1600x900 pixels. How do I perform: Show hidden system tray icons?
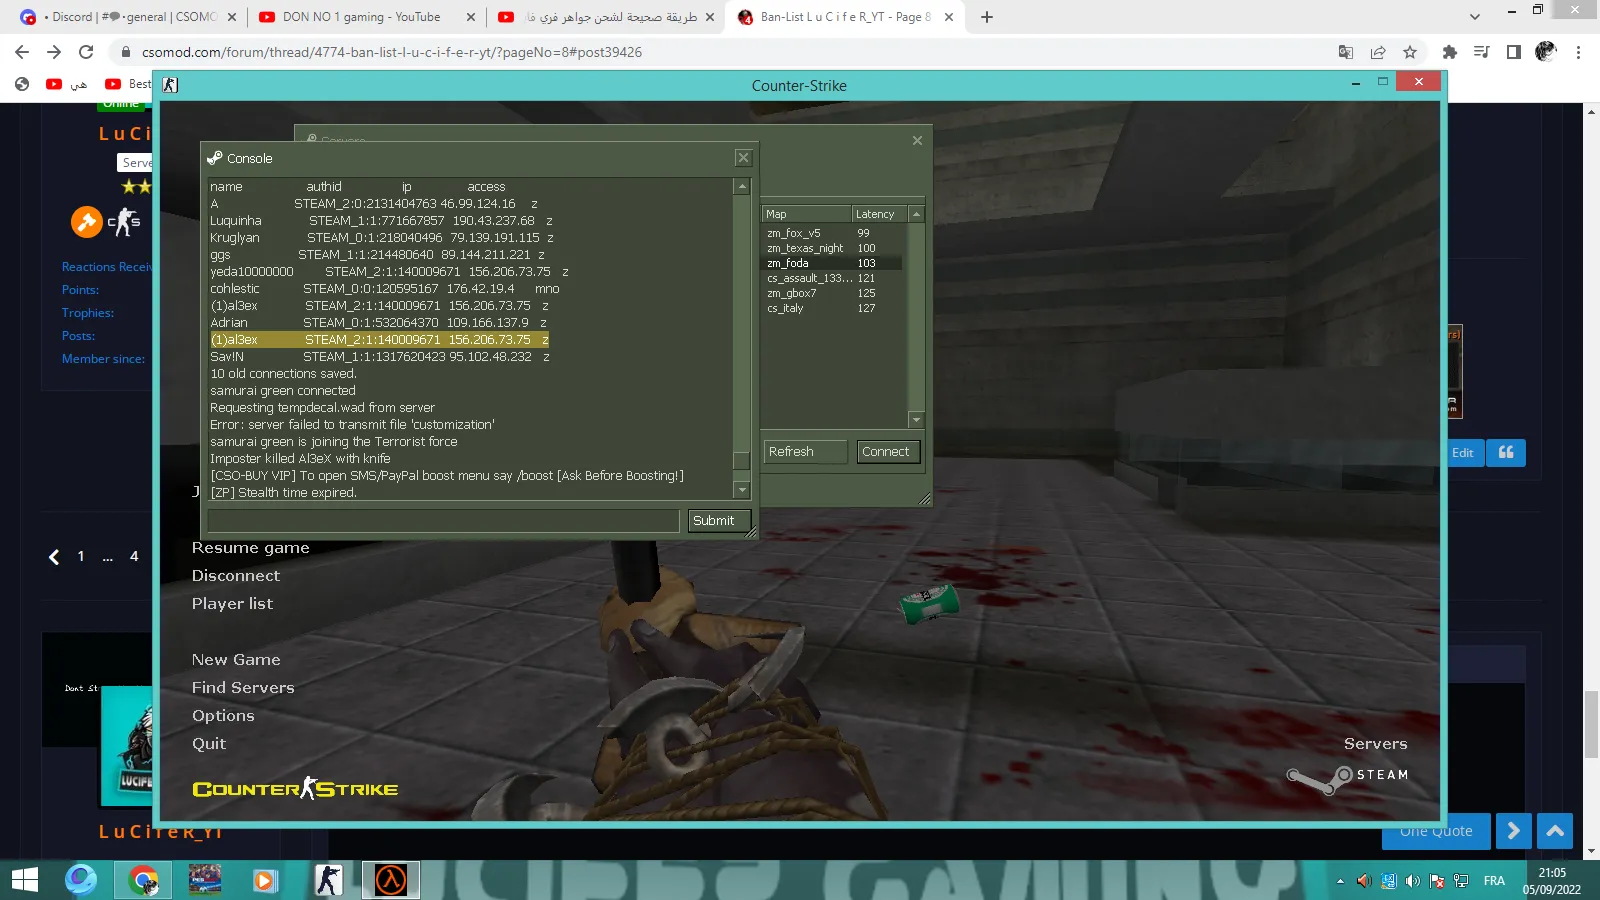coord(1340,881)
